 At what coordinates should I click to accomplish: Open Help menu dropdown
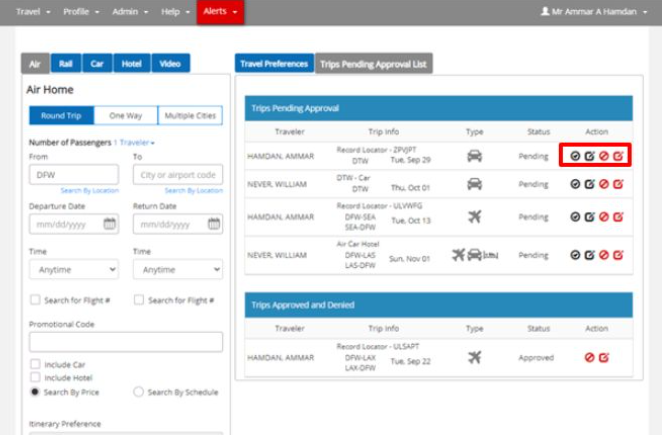pos(175,12)
